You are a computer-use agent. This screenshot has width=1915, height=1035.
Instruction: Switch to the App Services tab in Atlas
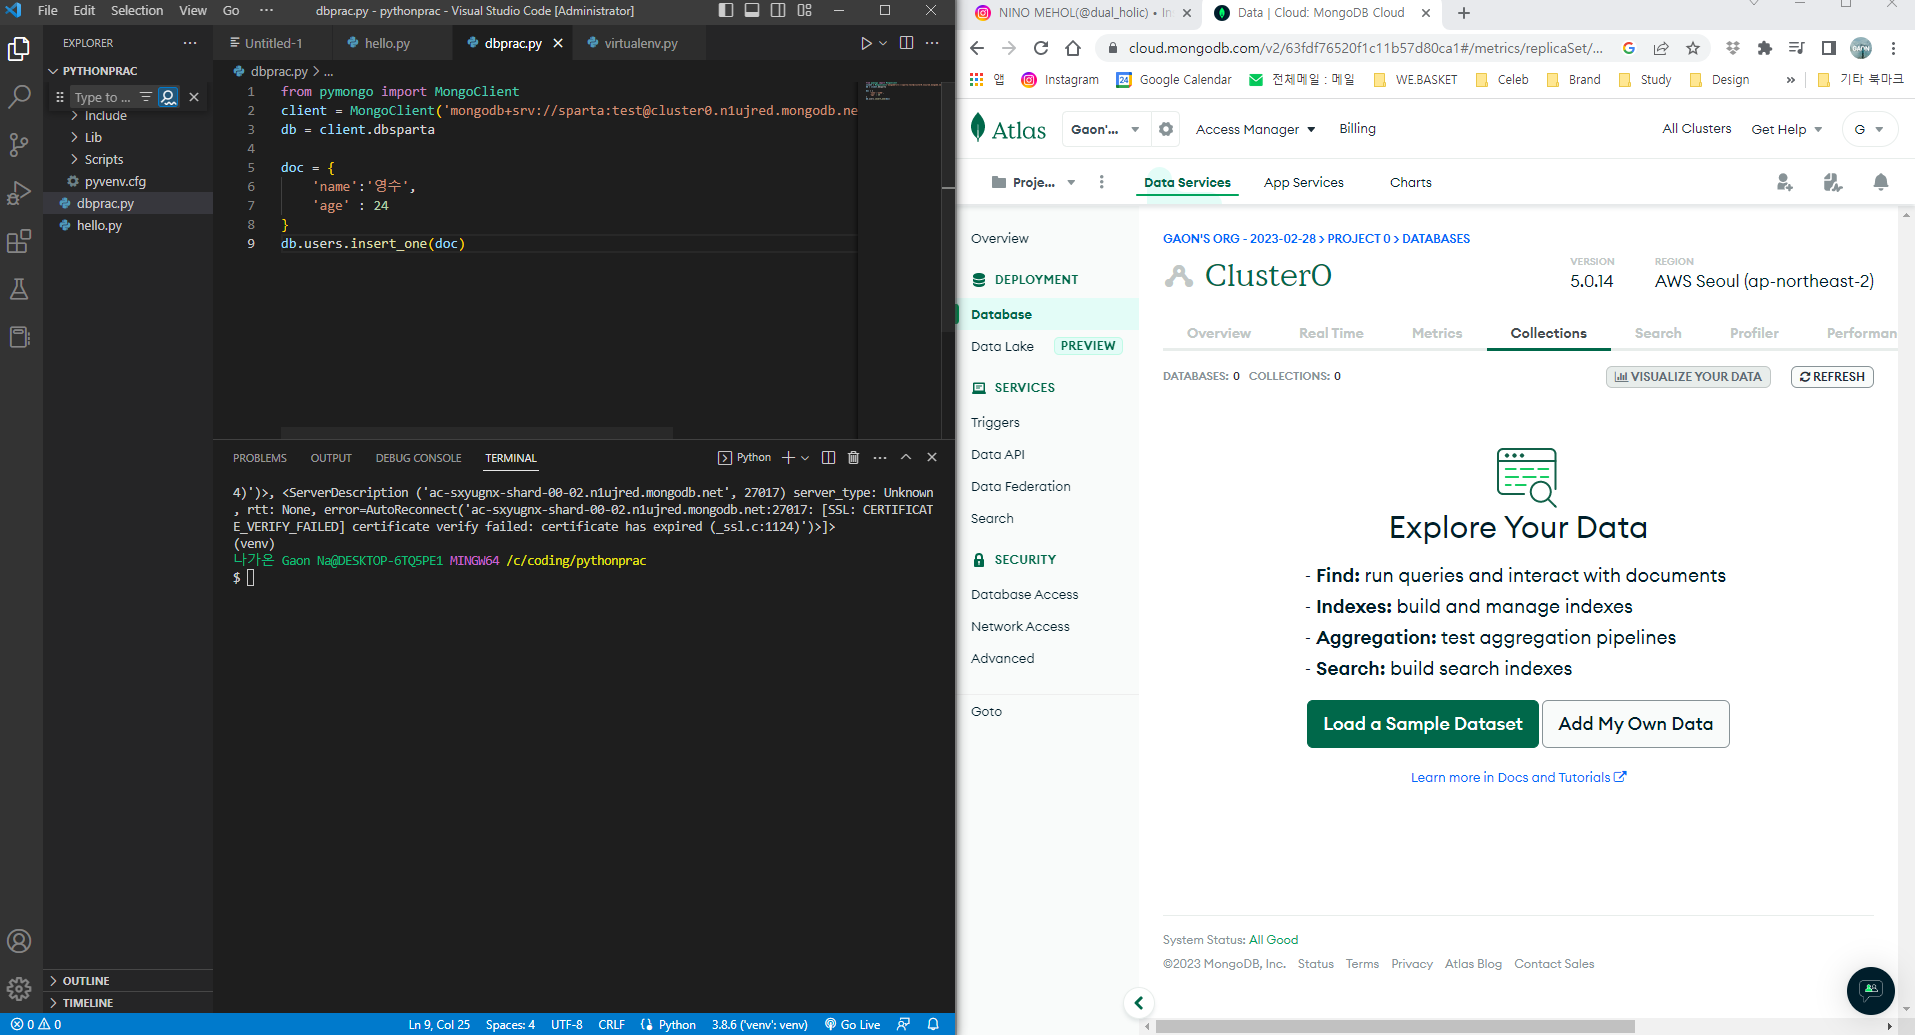pyautogui.click(x=1303, y=182)
